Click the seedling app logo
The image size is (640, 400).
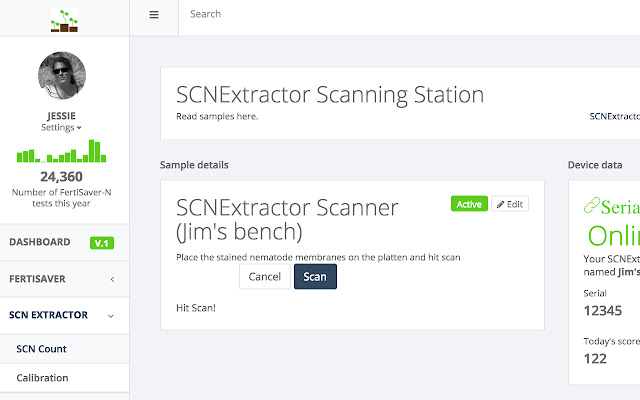(64, 20)
